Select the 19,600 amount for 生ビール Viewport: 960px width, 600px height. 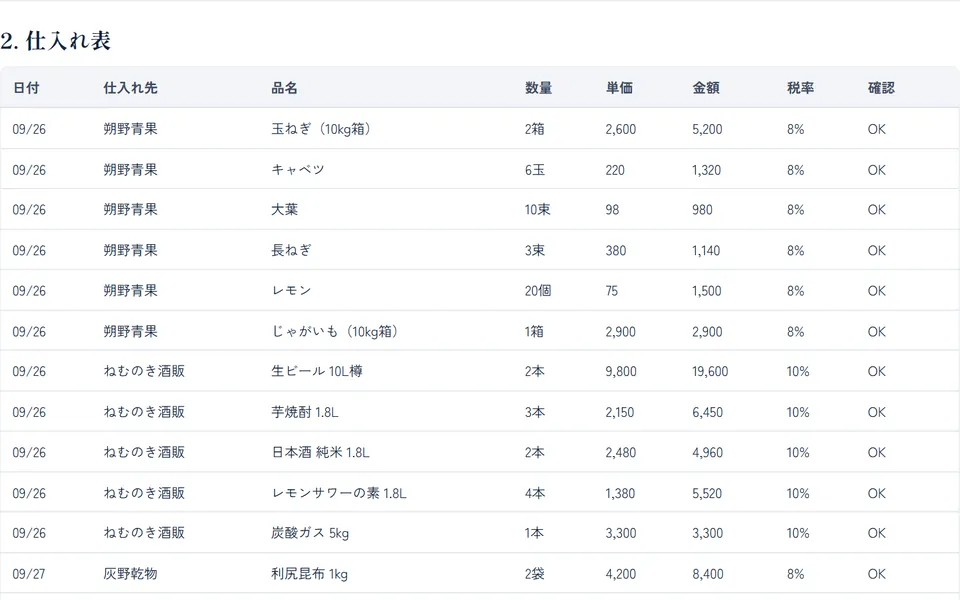coord(710,372)
